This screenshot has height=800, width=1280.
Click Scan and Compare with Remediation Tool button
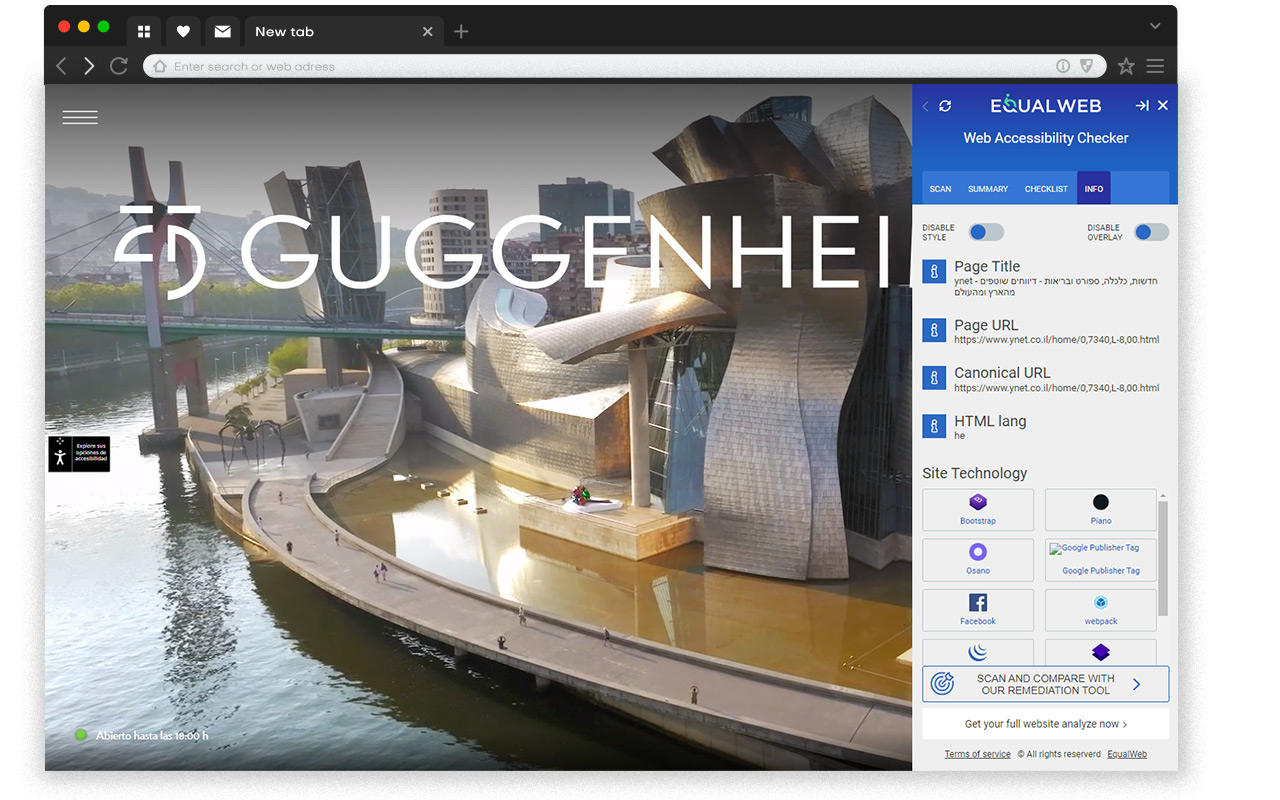coord(1045,684)
